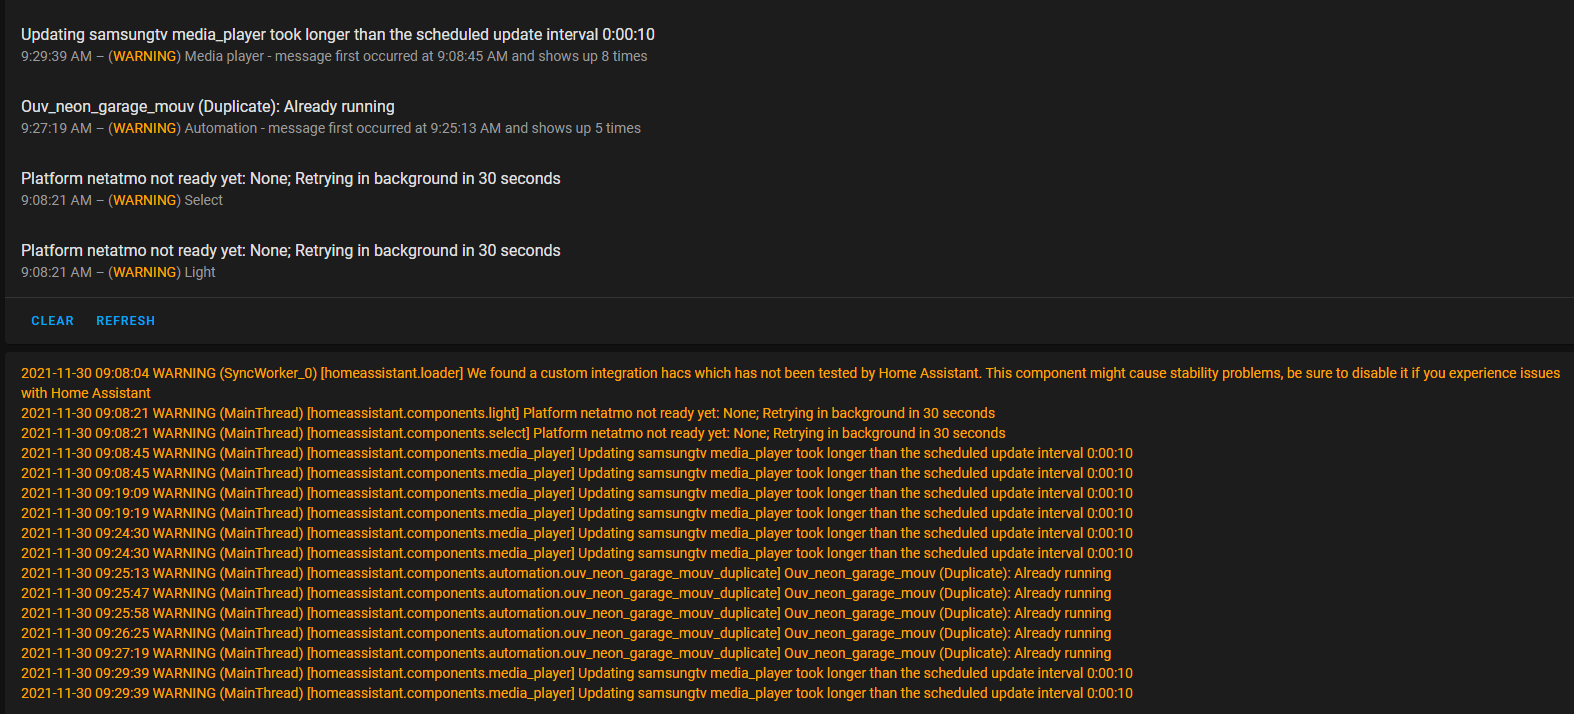Click the 09:19:09 samsungtv raw log line
Image resolution: width=1574 pixels, height=714 pixels.
tap(576, 493)
